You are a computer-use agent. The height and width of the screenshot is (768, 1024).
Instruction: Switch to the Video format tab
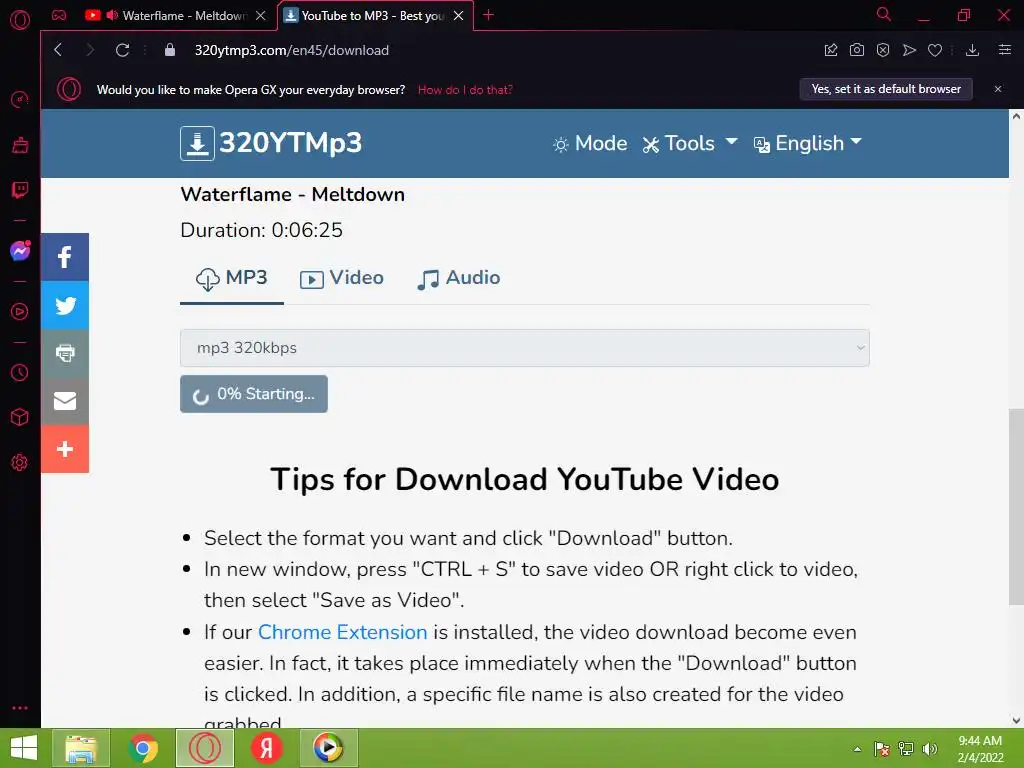[x=342, y=278]
